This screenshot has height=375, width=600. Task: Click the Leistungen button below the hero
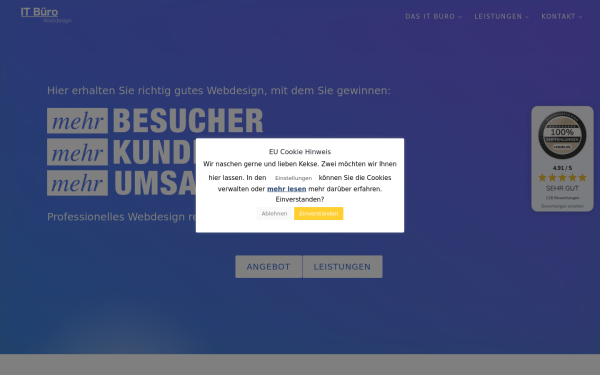[342, 267]
